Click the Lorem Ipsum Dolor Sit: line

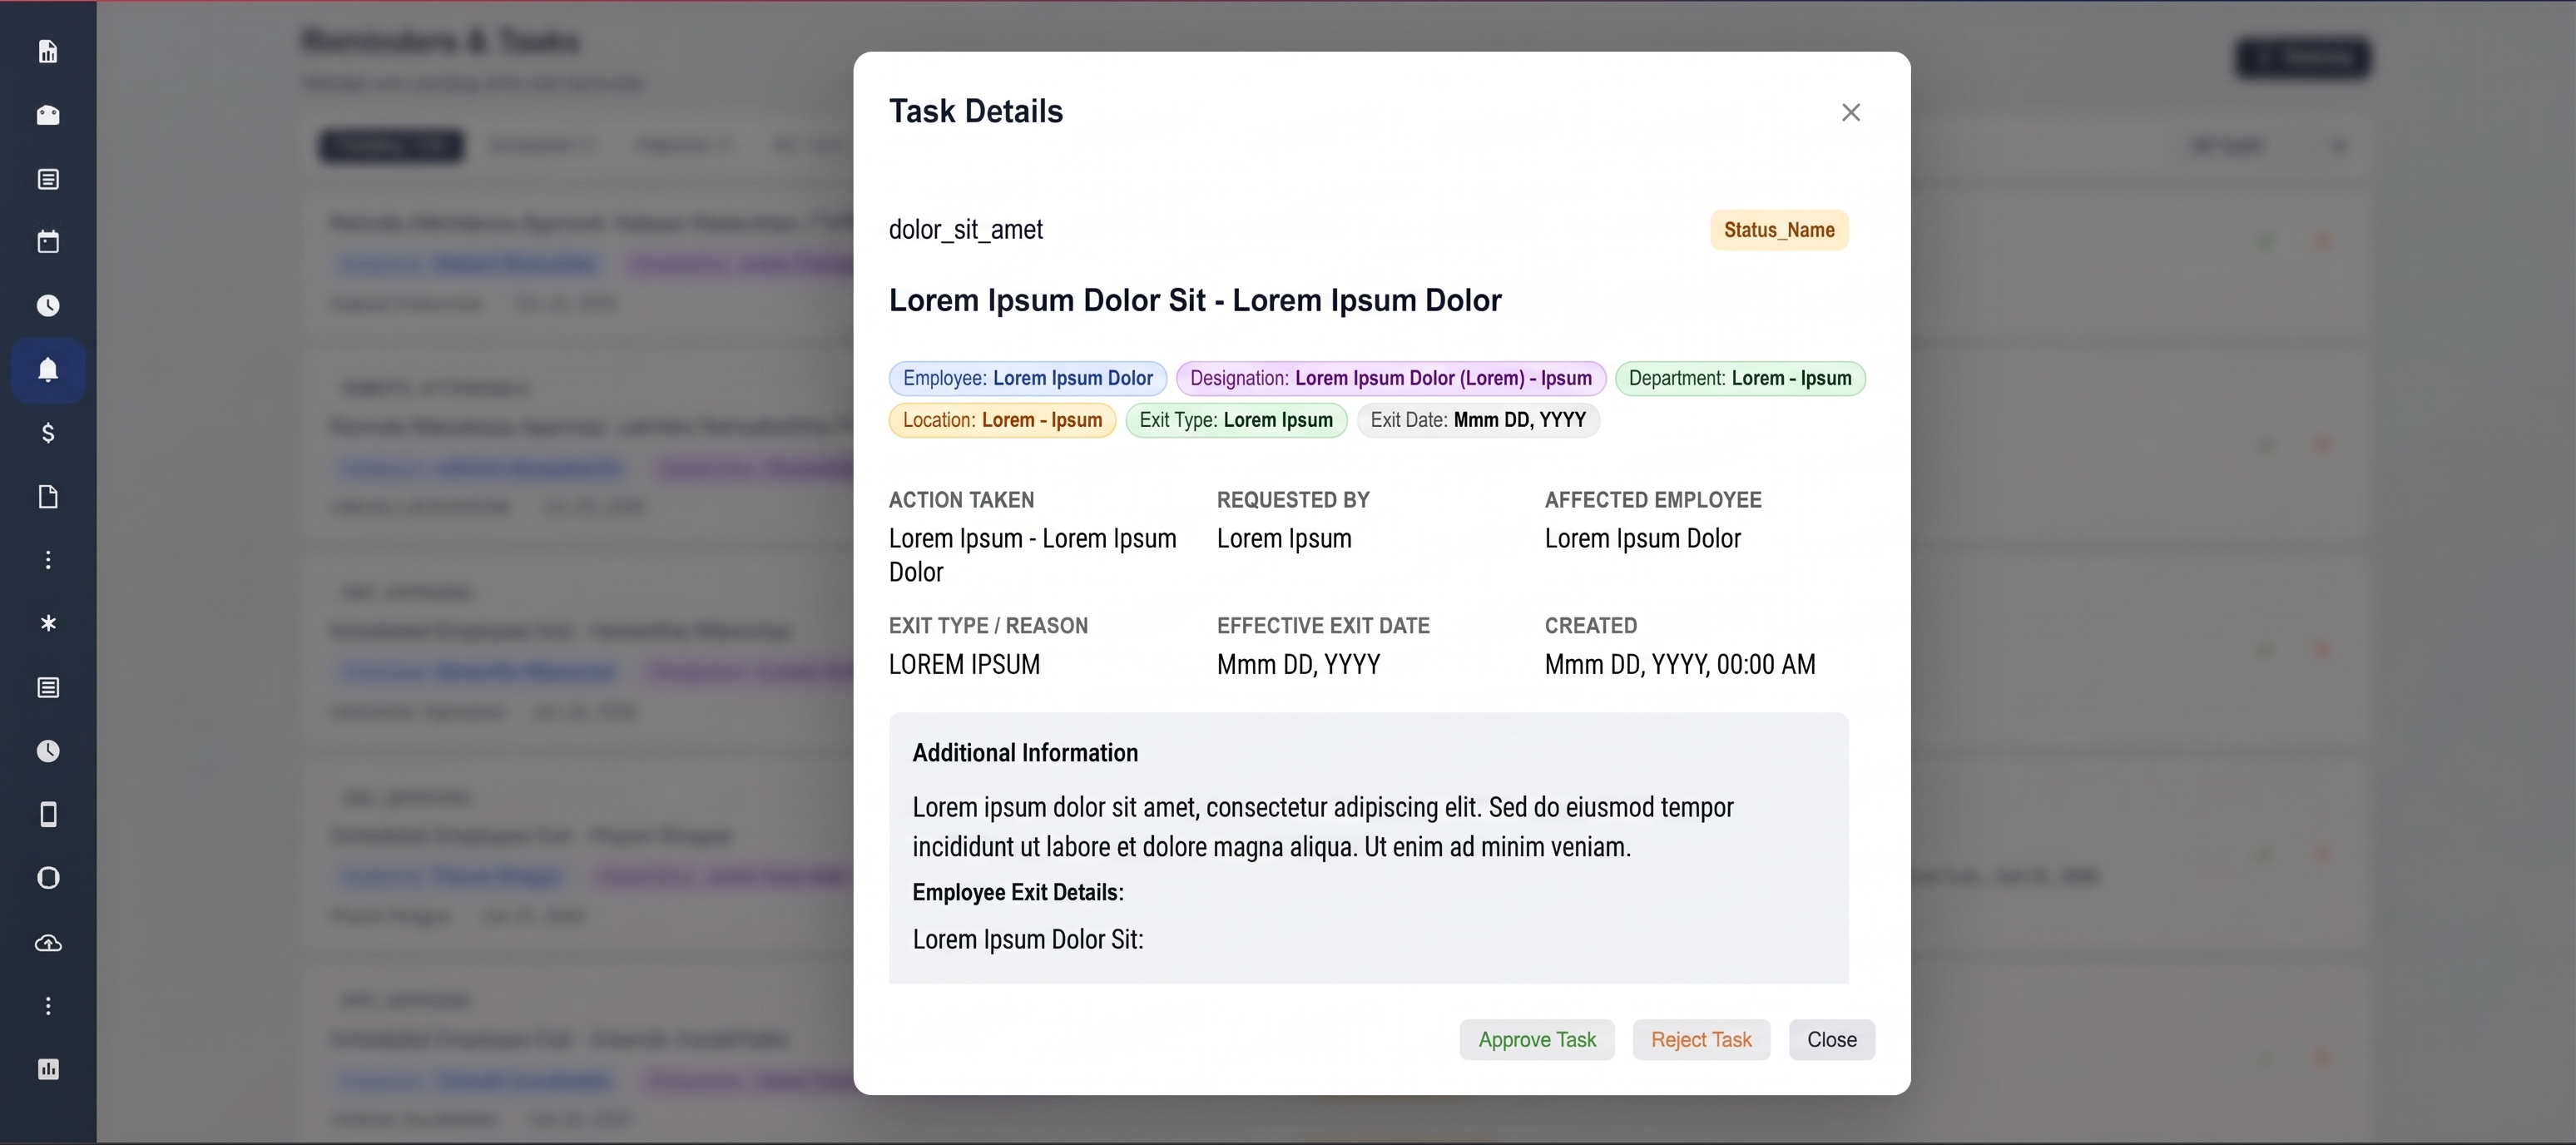1027,939
